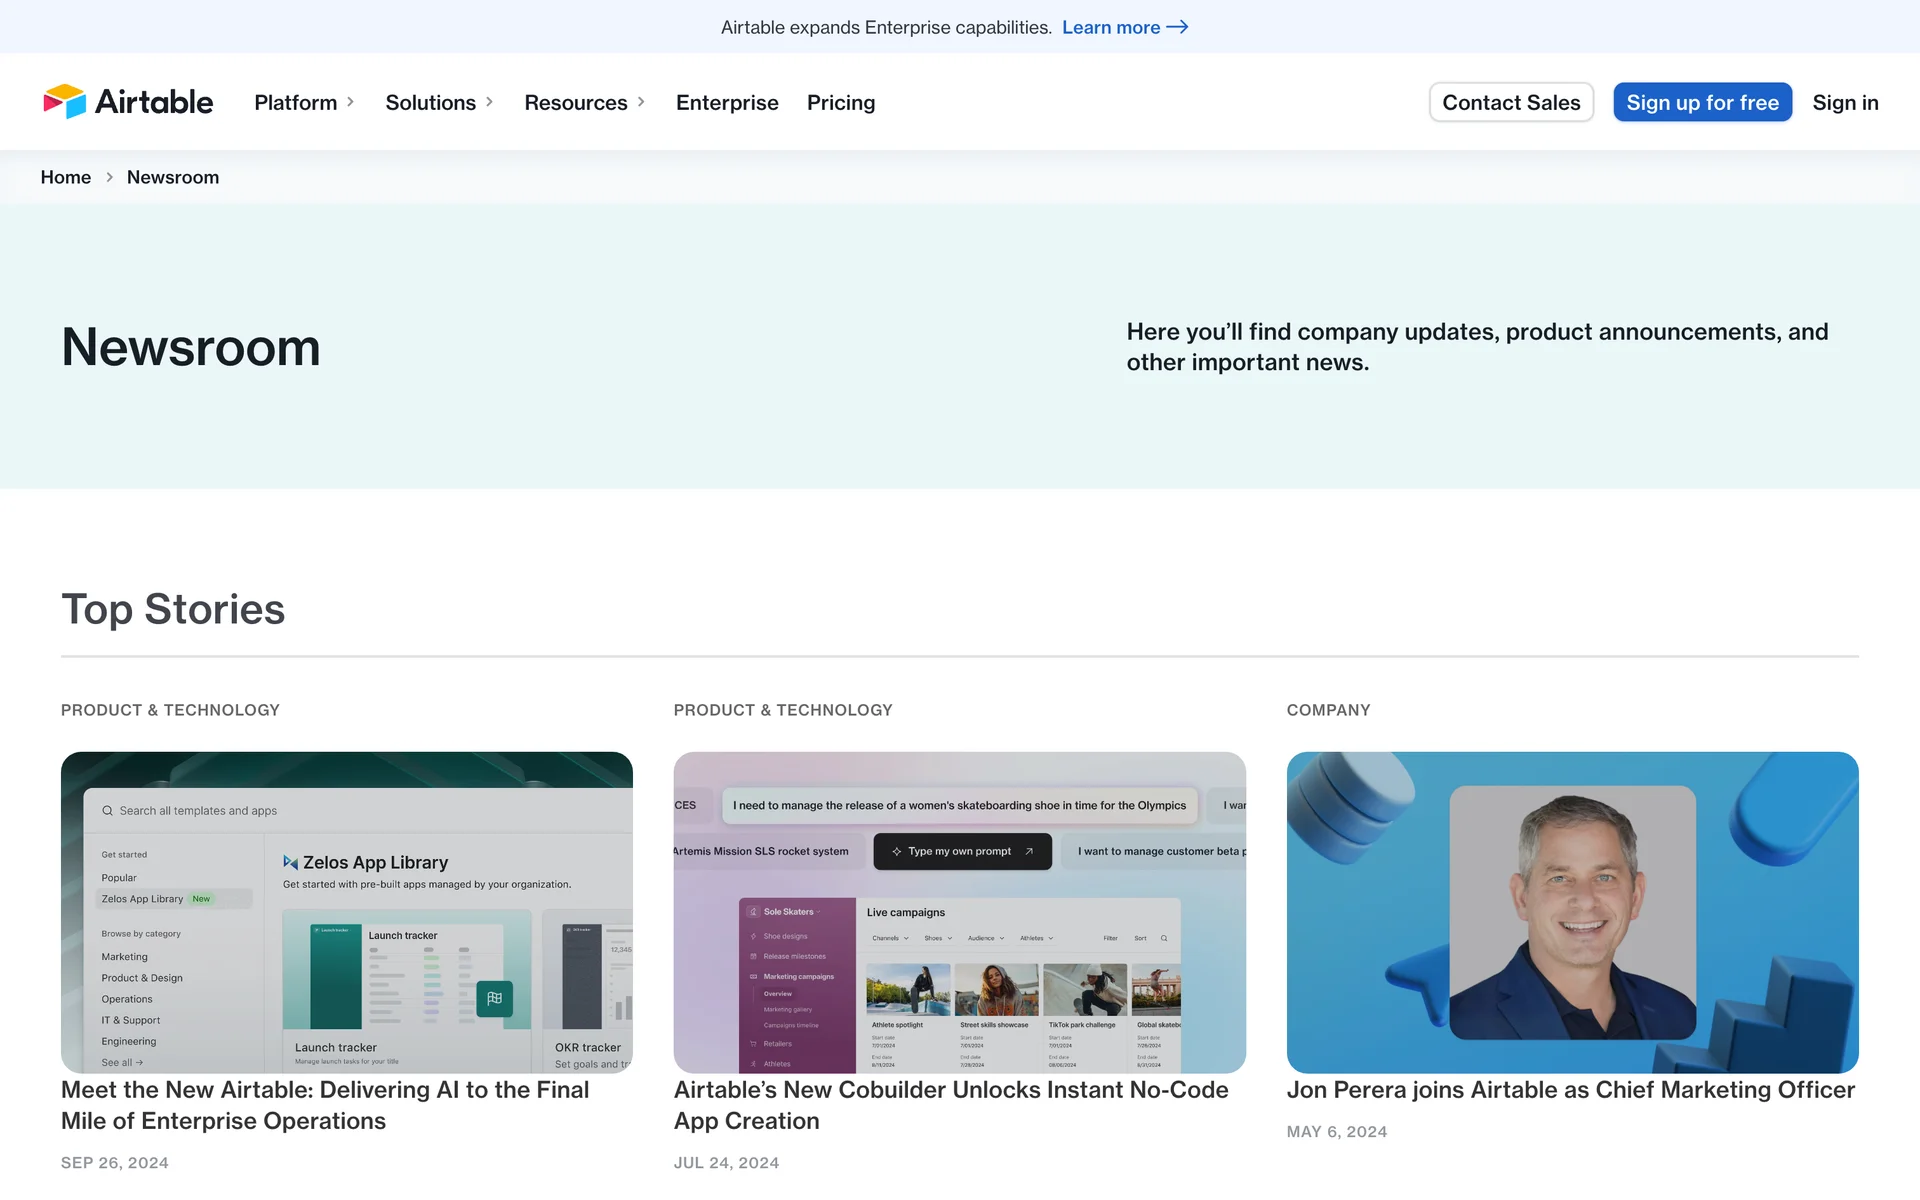
Task: Go to the Pricing page
Action: [841, 102]
